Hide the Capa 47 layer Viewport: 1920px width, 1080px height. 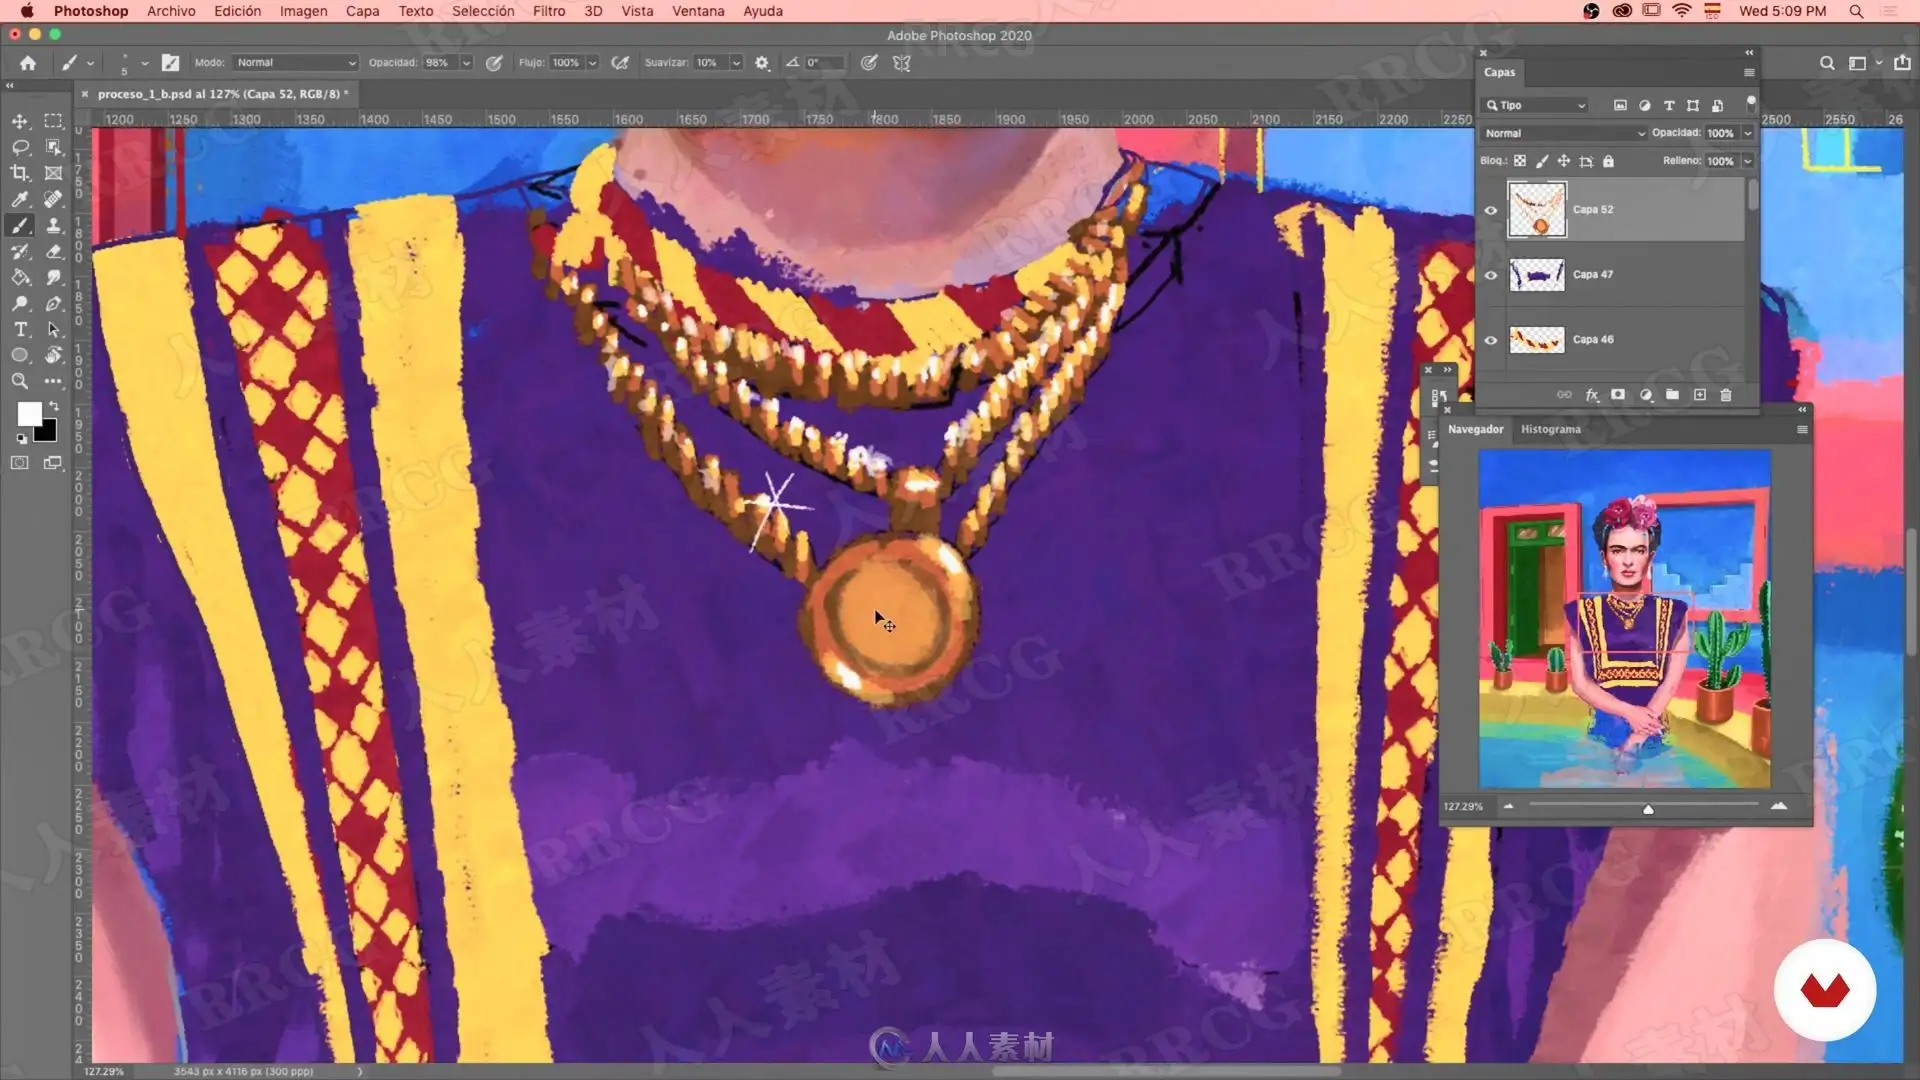tap(1490, 275)
